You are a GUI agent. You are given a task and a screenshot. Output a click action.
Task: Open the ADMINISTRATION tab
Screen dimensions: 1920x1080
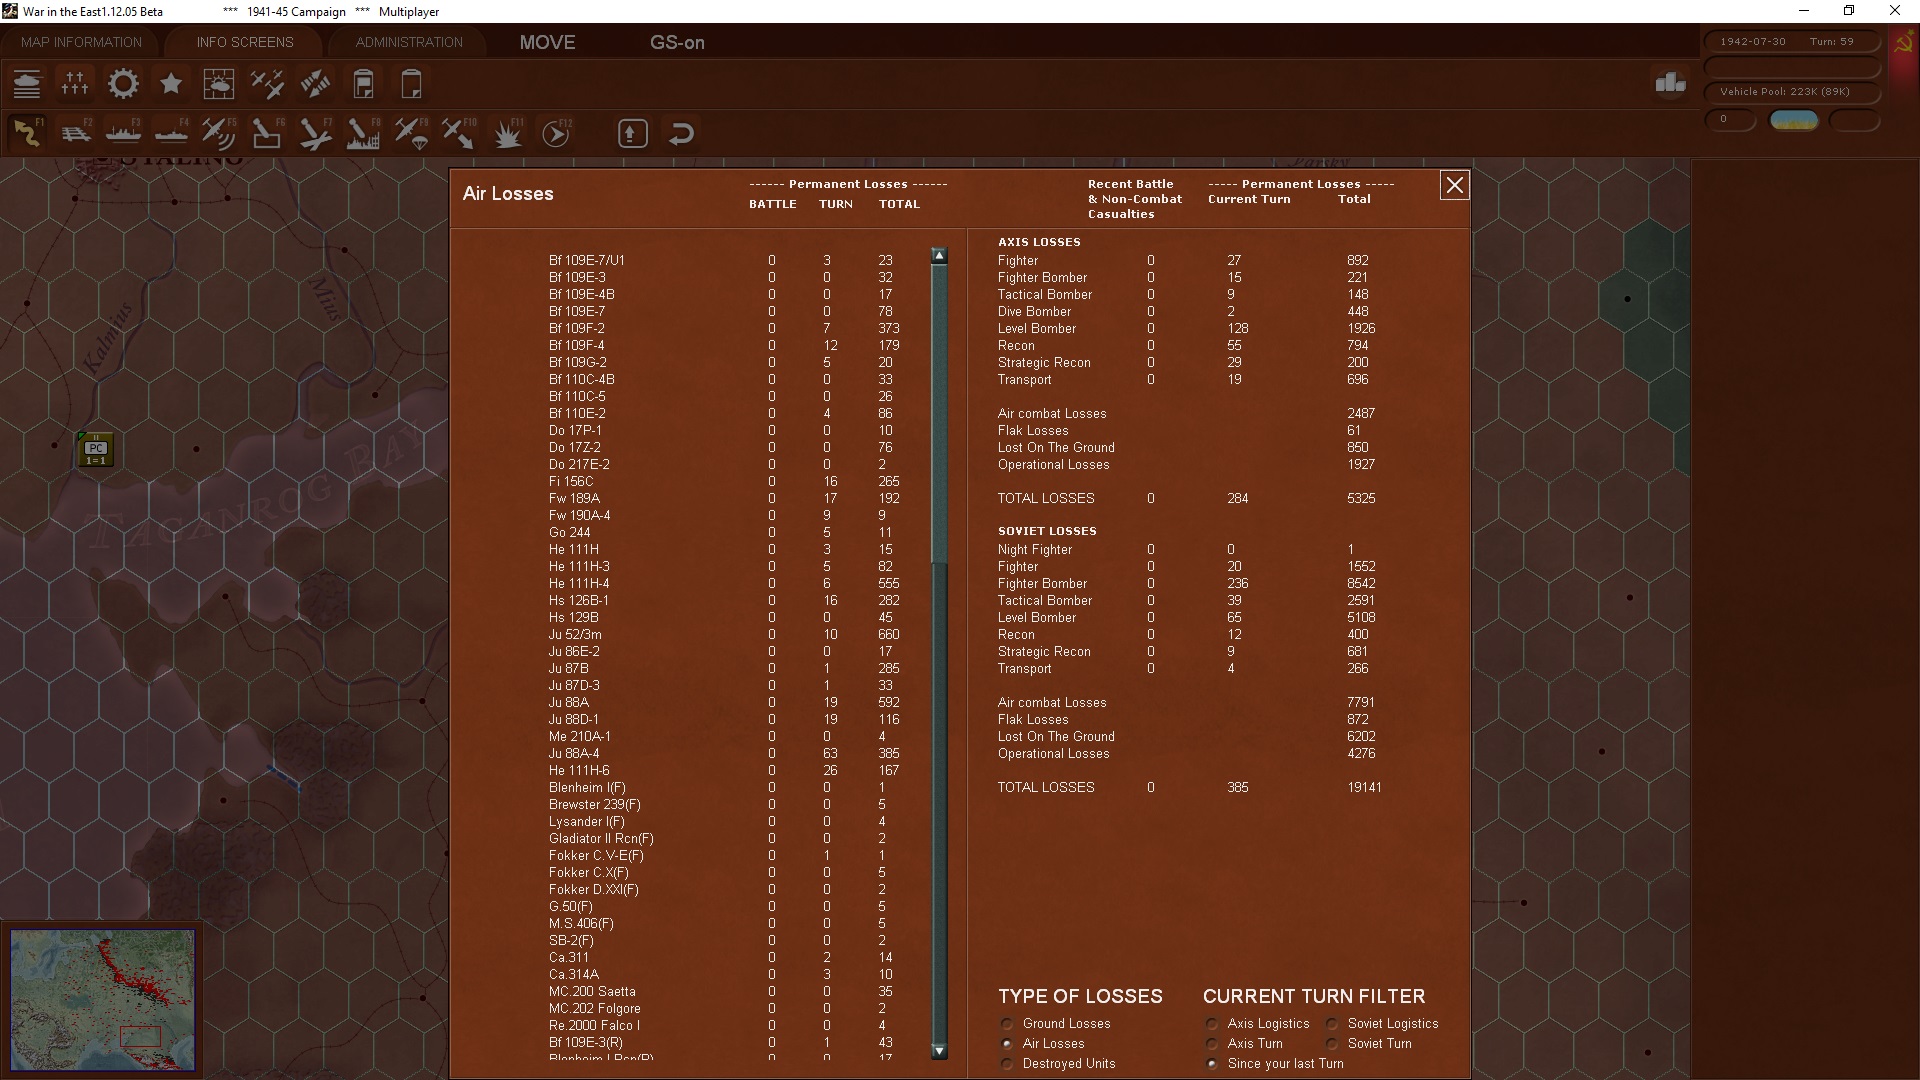coord(409,42)
